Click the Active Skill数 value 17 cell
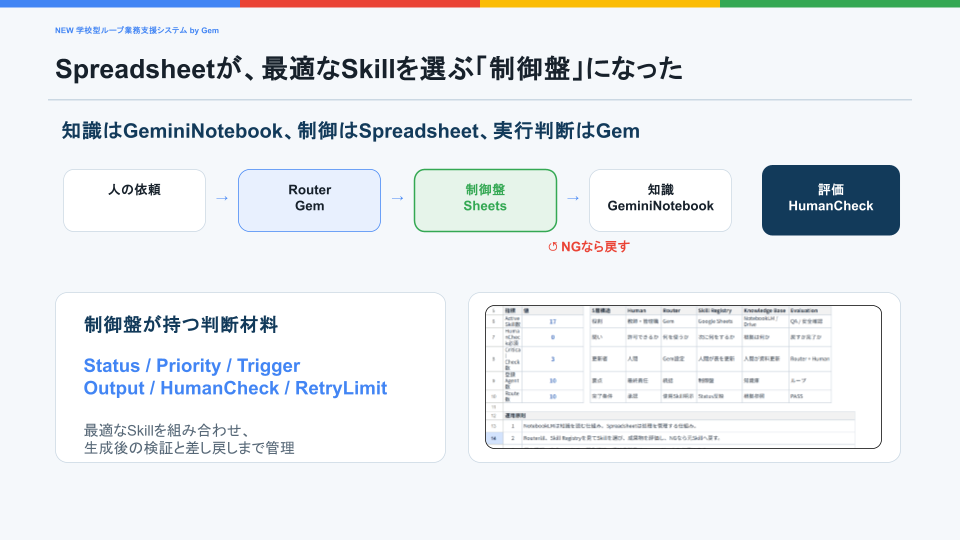Viewport: 960px width, 540px height. click(x=552, y=321)
